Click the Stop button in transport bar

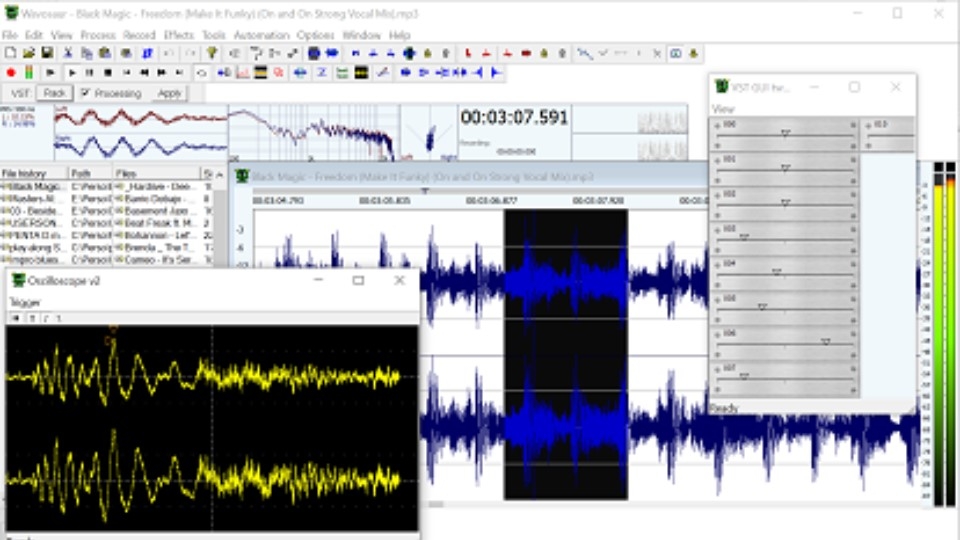(x=108, y=73)
